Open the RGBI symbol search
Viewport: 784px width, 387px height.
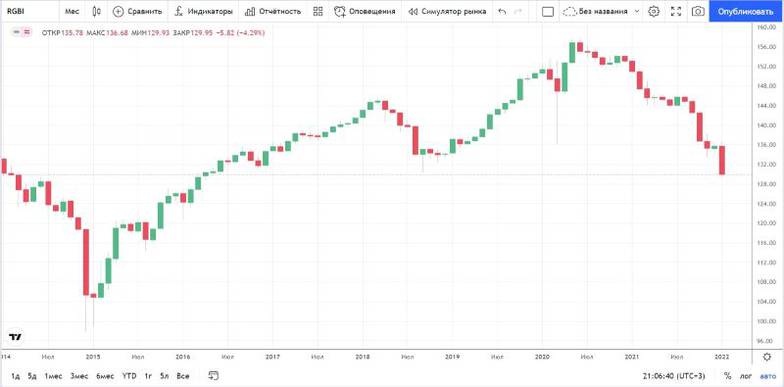coord(16,11)
